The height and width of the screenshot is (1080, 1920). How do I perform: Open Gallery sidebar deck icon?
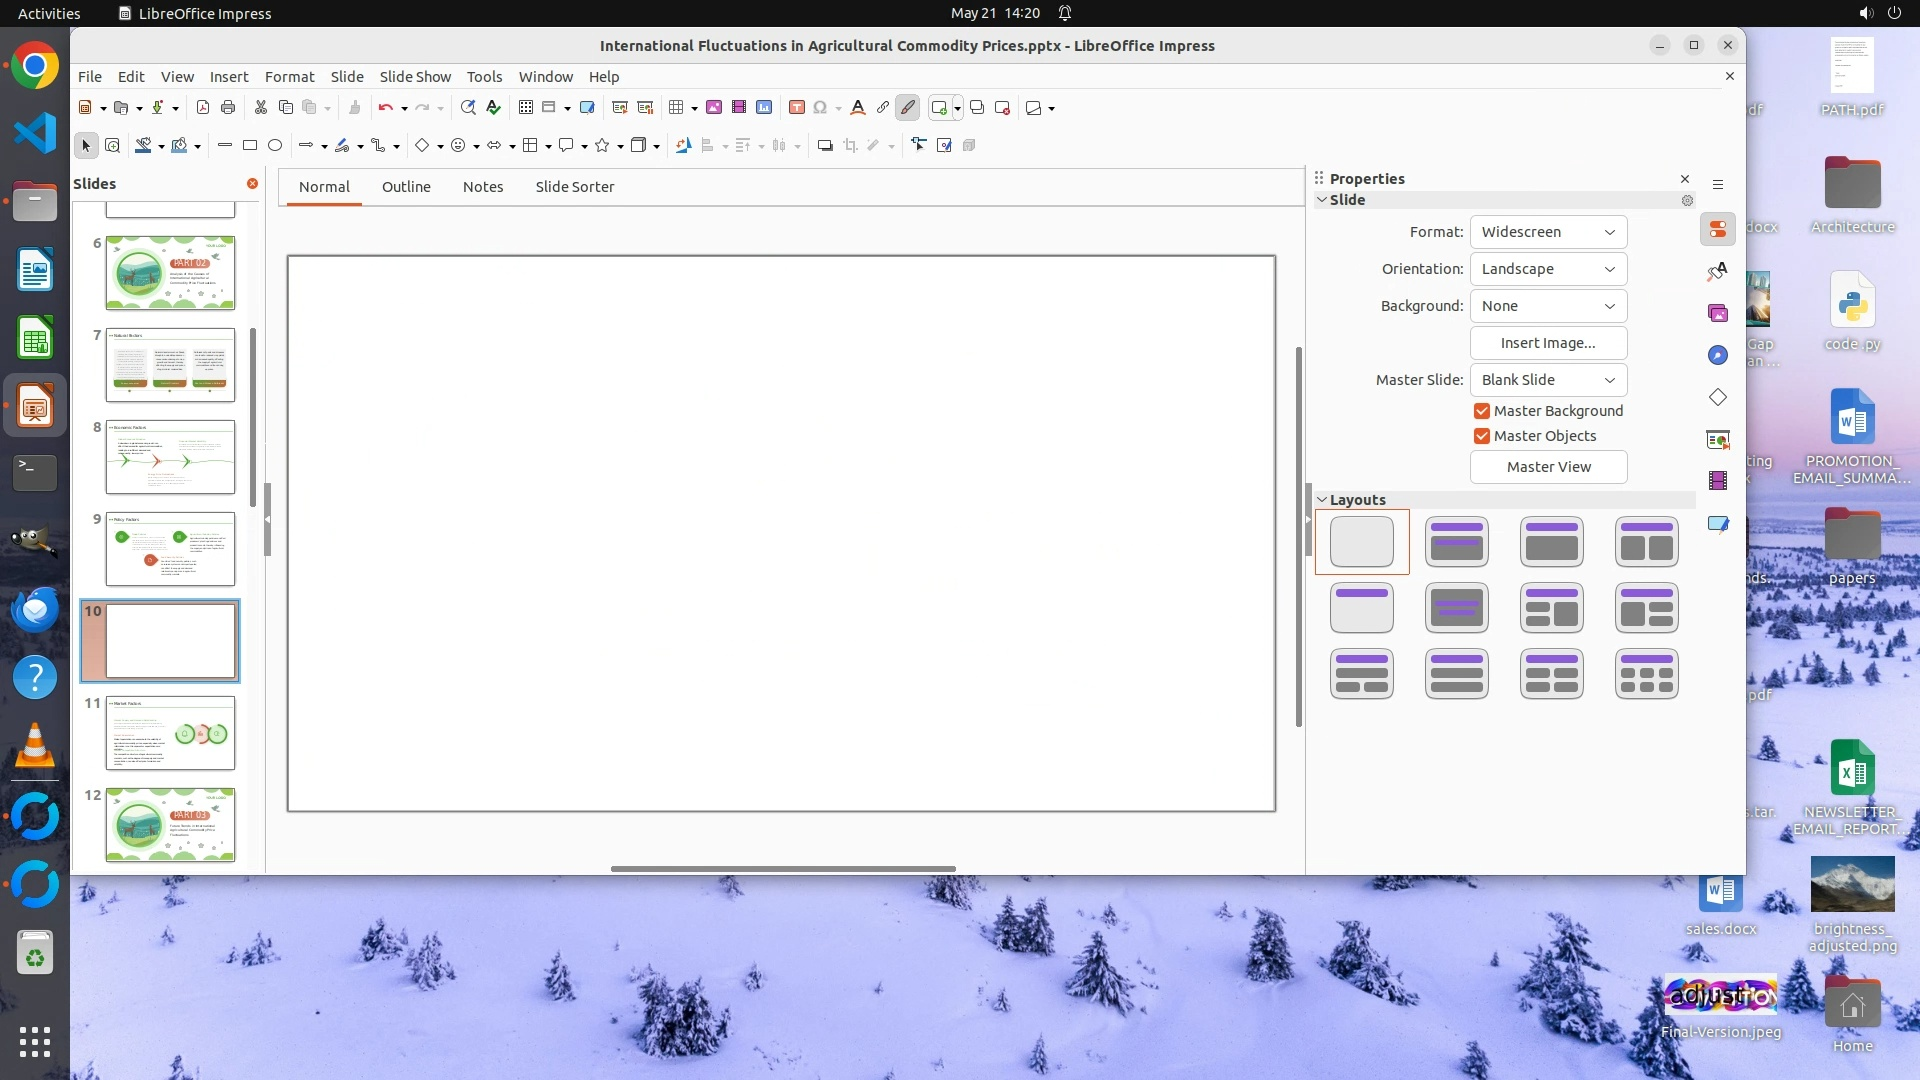pyautogui.click(x=1718, y=313)
